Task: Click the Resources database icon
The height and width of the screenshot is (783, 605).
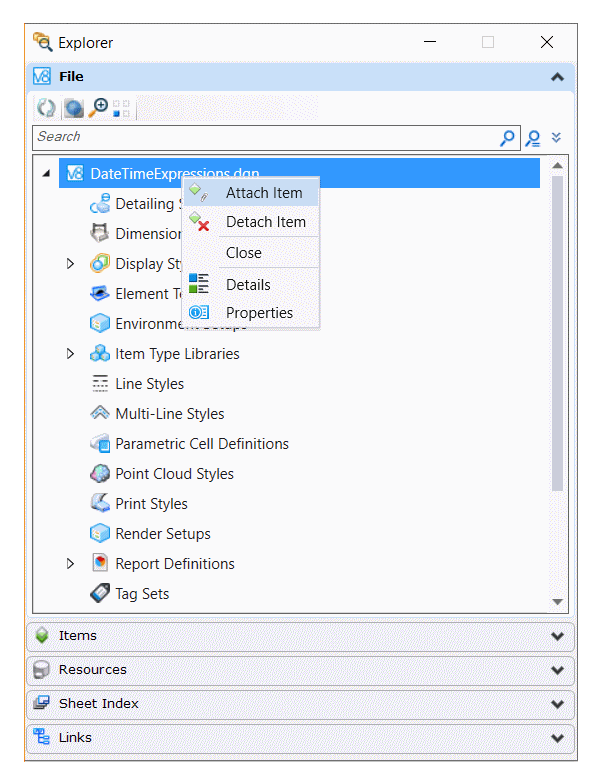Action: 41,670
